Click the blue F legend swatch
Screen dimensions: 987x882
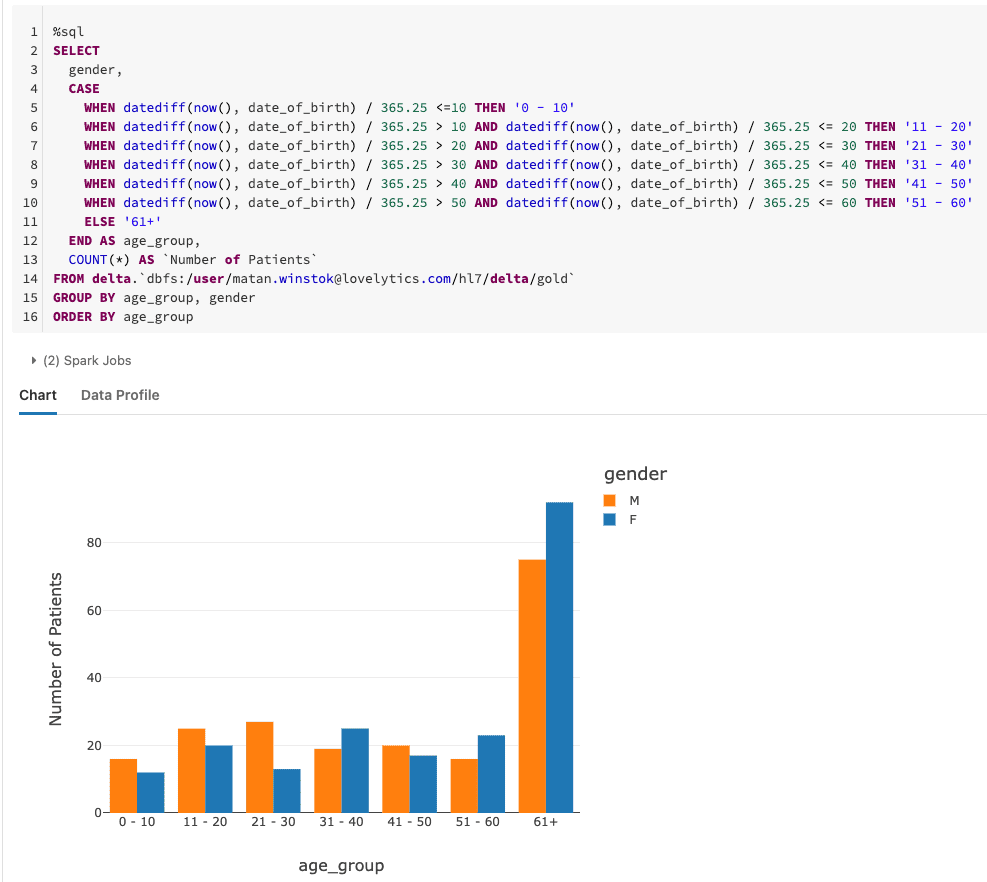[x=610, y=520]
